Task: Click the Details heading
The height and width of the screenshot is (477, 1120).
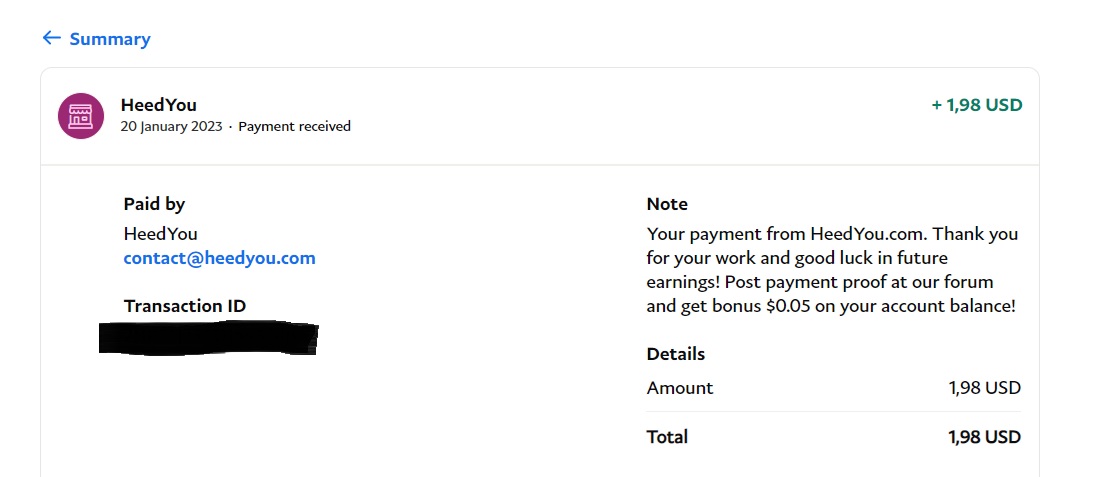Action: [676, 354]
